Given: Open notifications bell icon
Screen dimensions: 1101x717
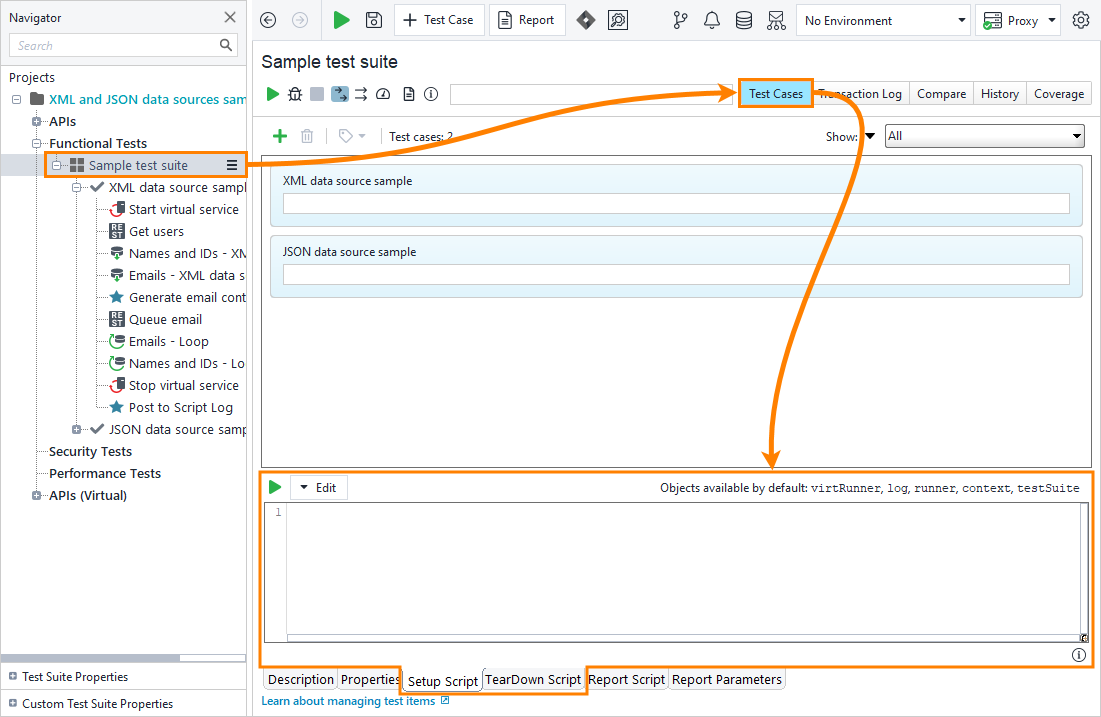Looking at the screenshot, I should click(x=712, y=20).
